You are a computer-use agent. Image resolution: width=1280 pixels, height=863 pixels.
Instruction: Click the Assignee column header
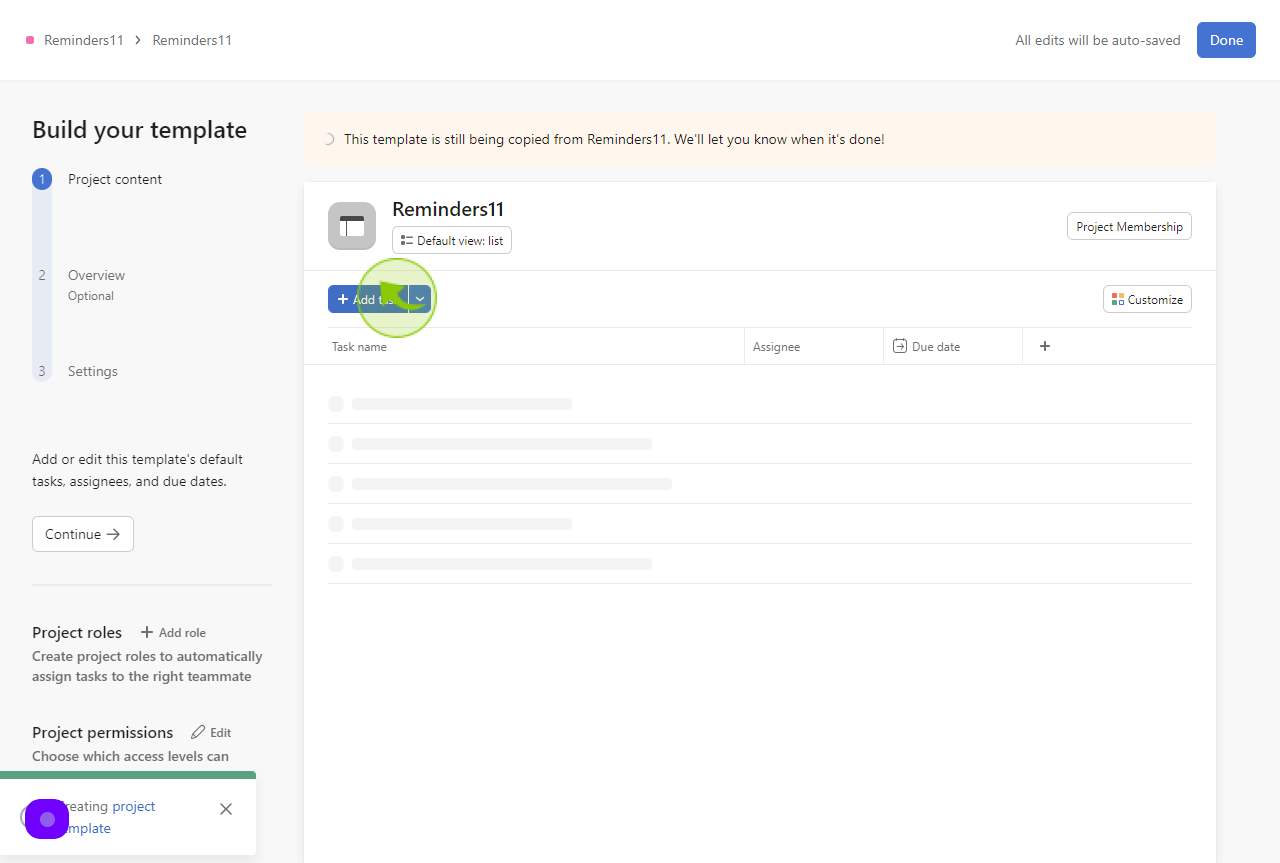(x=814, y=346)
